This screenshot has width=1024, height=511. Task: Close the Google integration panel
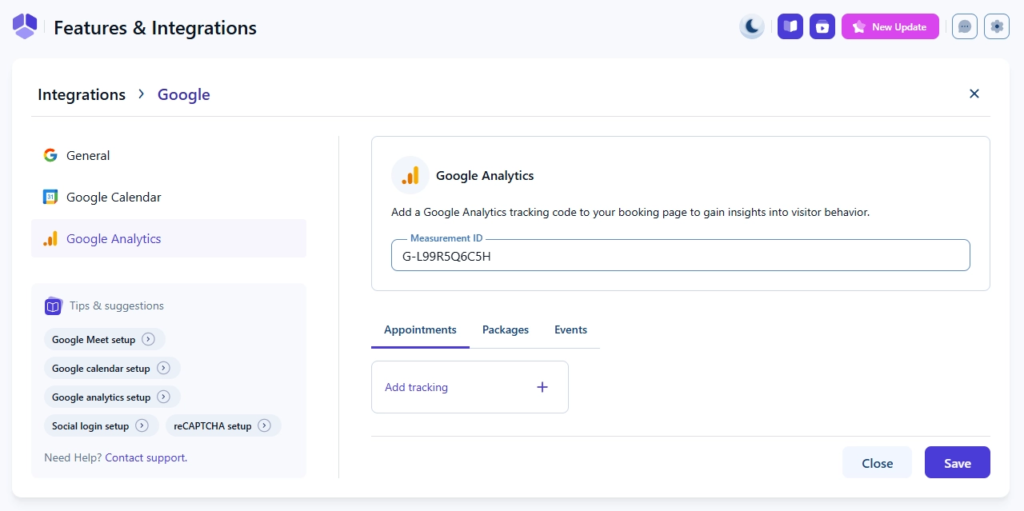[974, 94]
